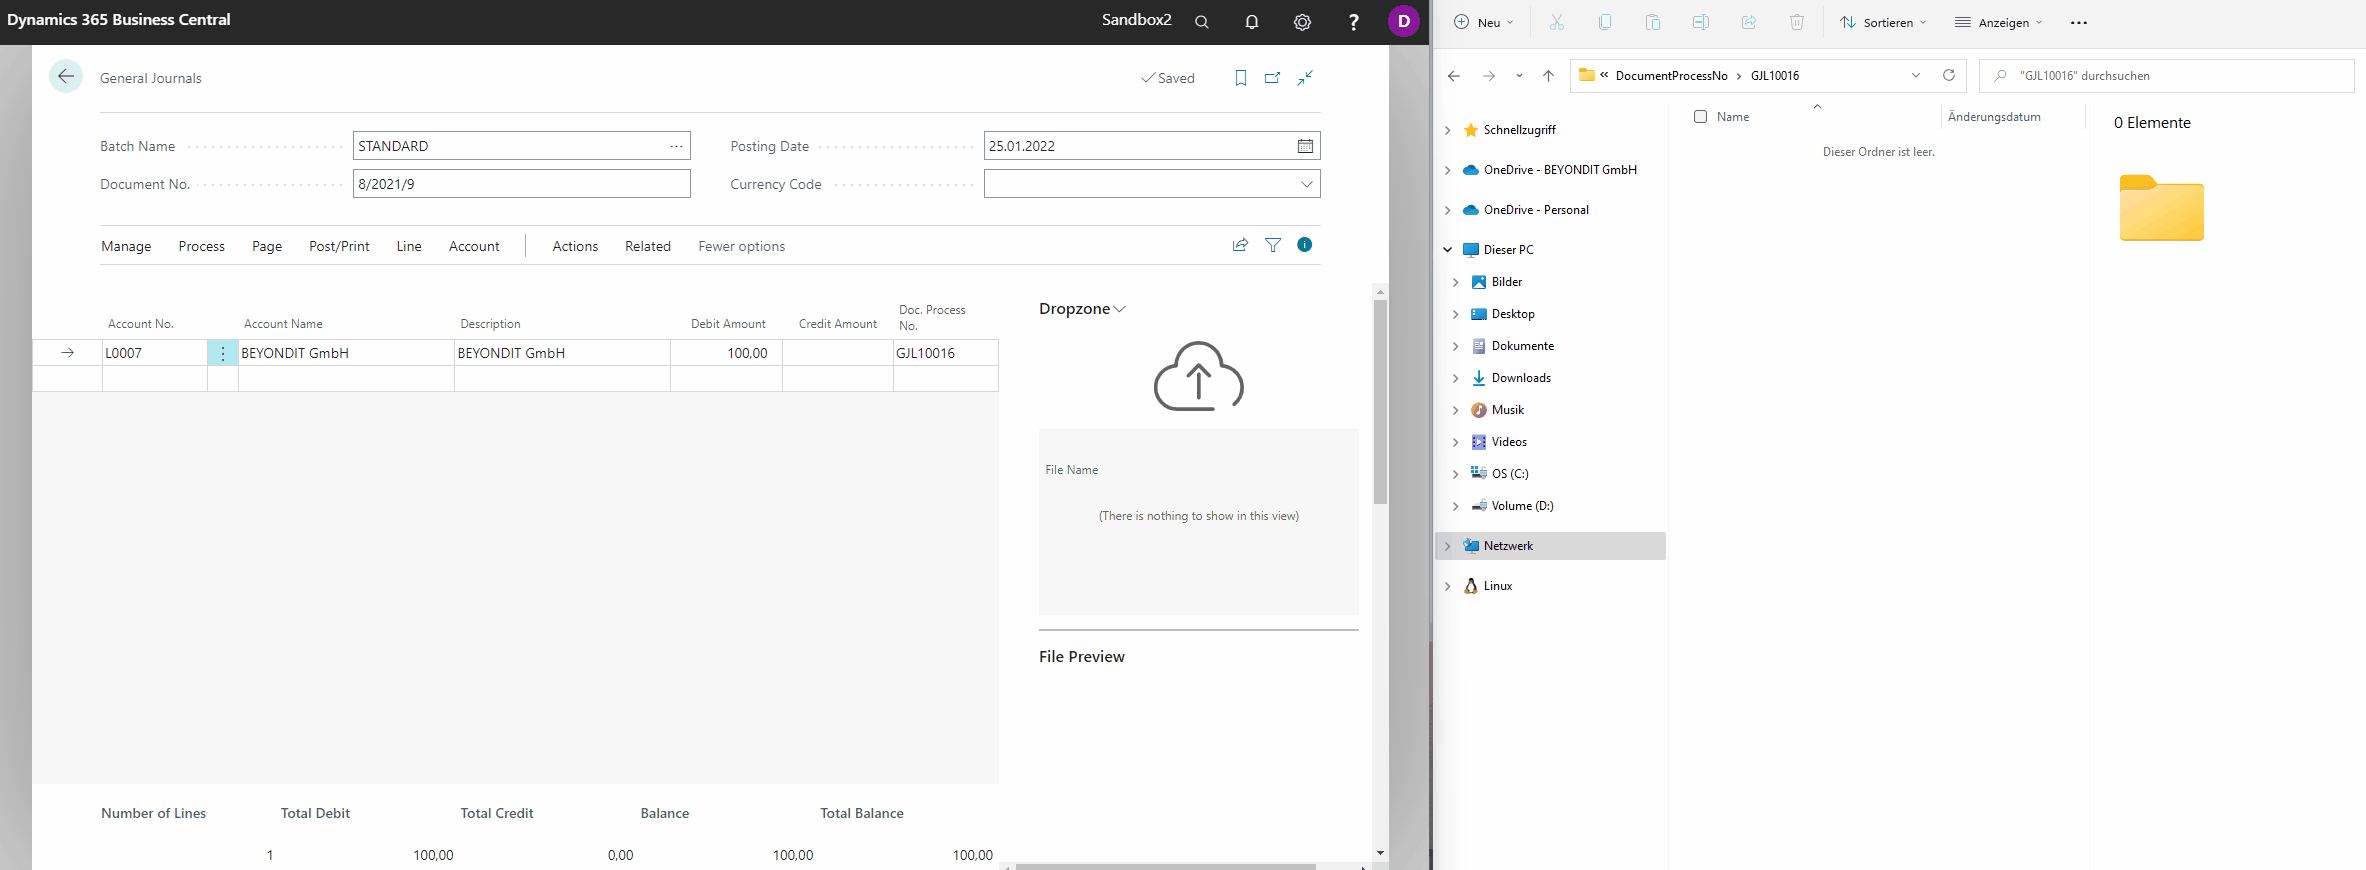
Task: Click Fewer options link
Action: [x=741, y=246]
